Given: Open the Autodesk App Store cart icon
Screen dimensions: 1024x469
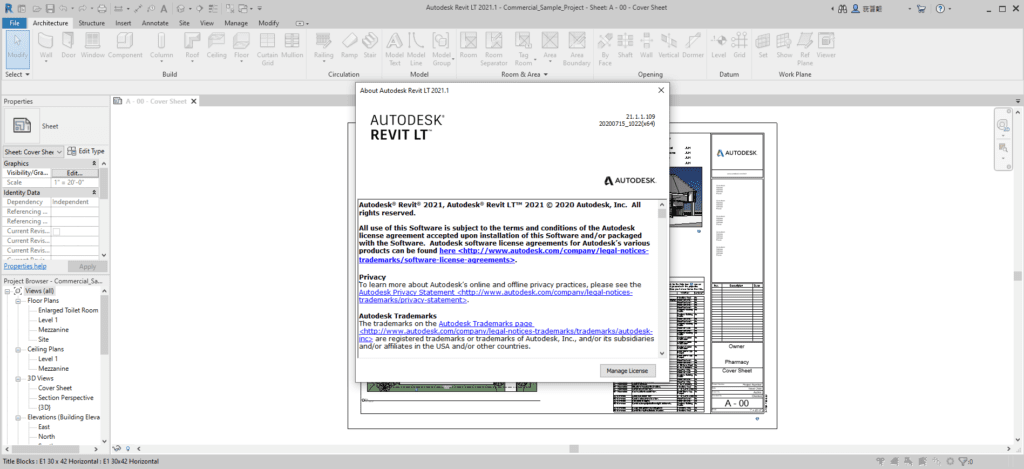Looking at the screenshot, I should click(921, 9).
